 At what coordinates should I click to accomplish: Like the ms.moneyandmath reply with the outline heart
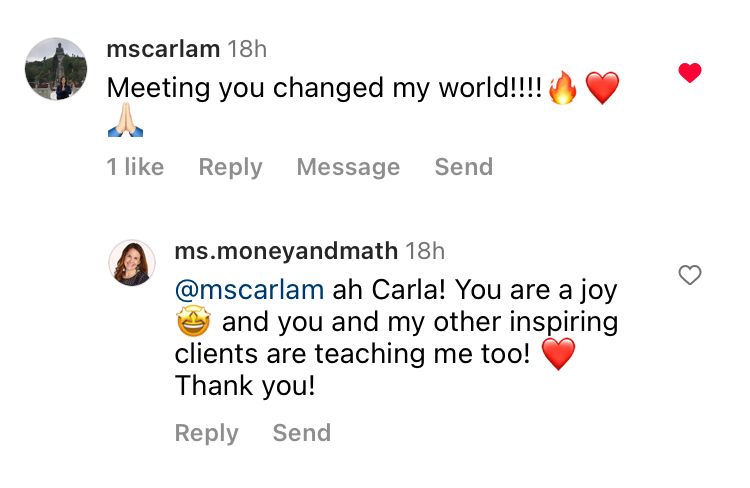690,275
